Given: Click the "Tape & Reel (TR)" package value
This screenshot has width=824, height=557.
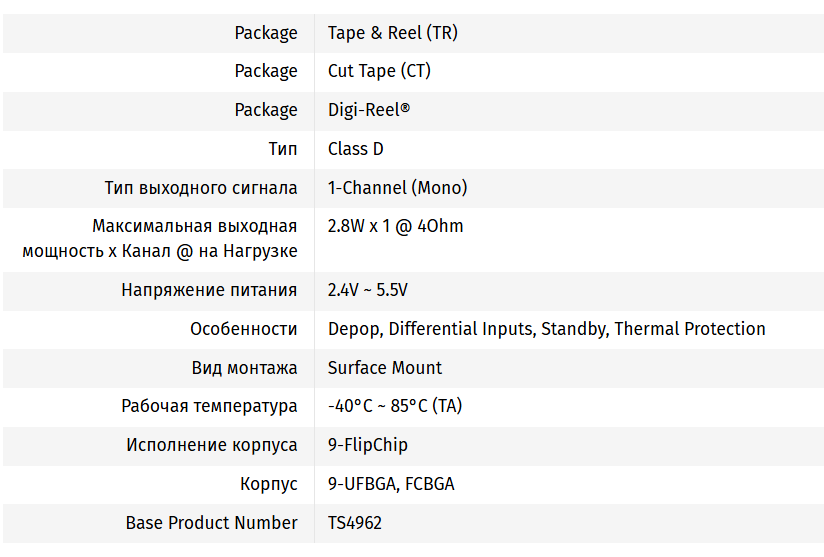Looking at the screenshot, I should (392, 33).
